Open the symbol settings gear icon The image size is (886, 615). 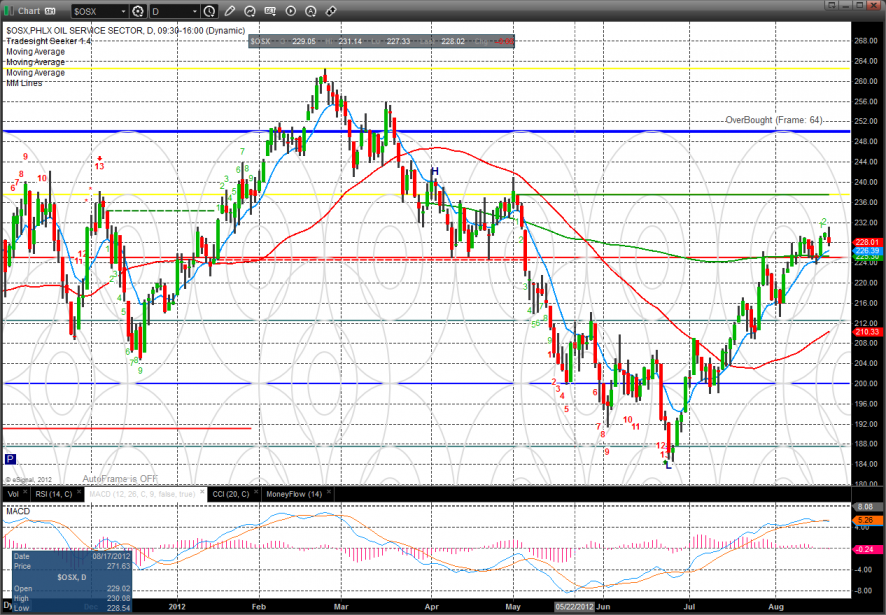(x=138, y=11)
